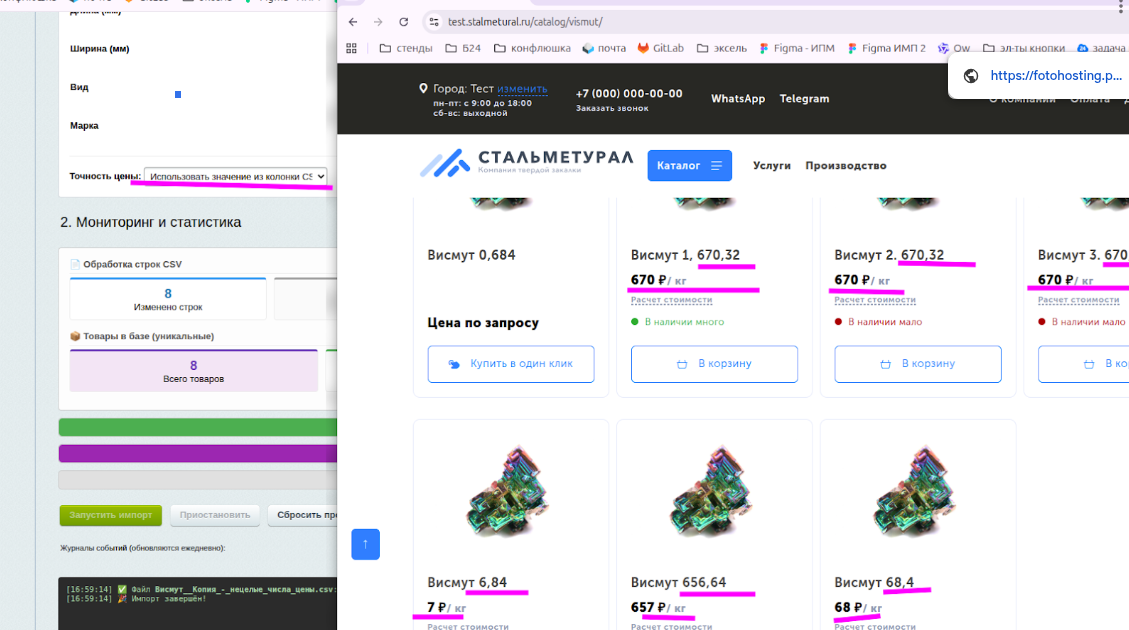Open the Услуги menu item
The height and width of the screenshot is (630, 1129).
point(772,166)
